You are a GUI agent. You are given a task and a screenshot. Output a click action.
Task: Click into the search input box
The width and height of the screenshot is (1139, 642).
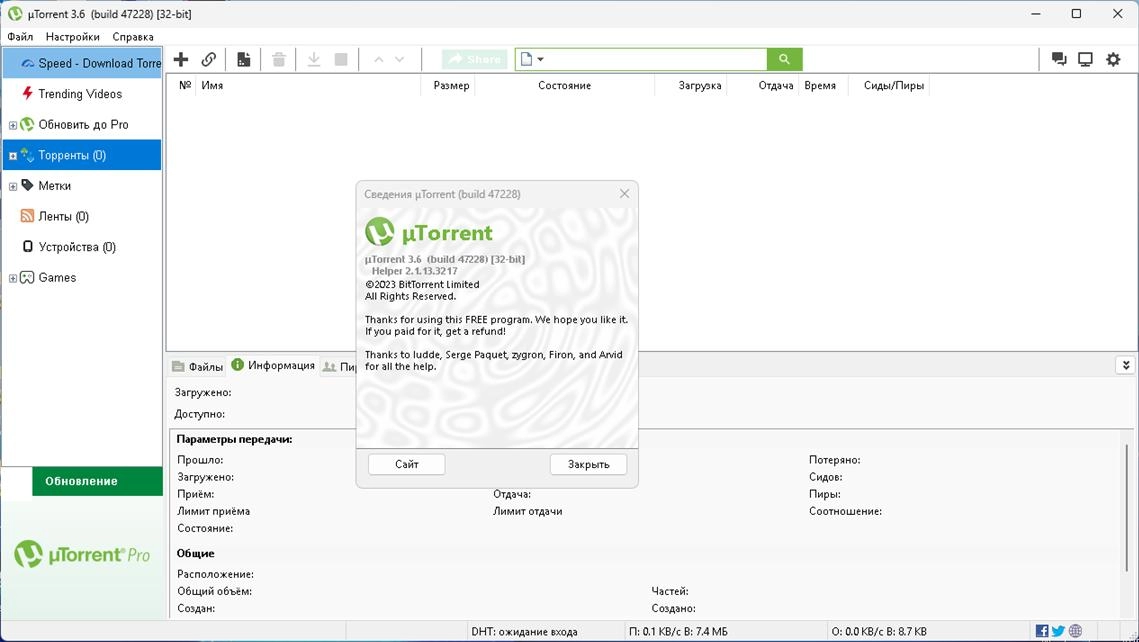(657, 60)
